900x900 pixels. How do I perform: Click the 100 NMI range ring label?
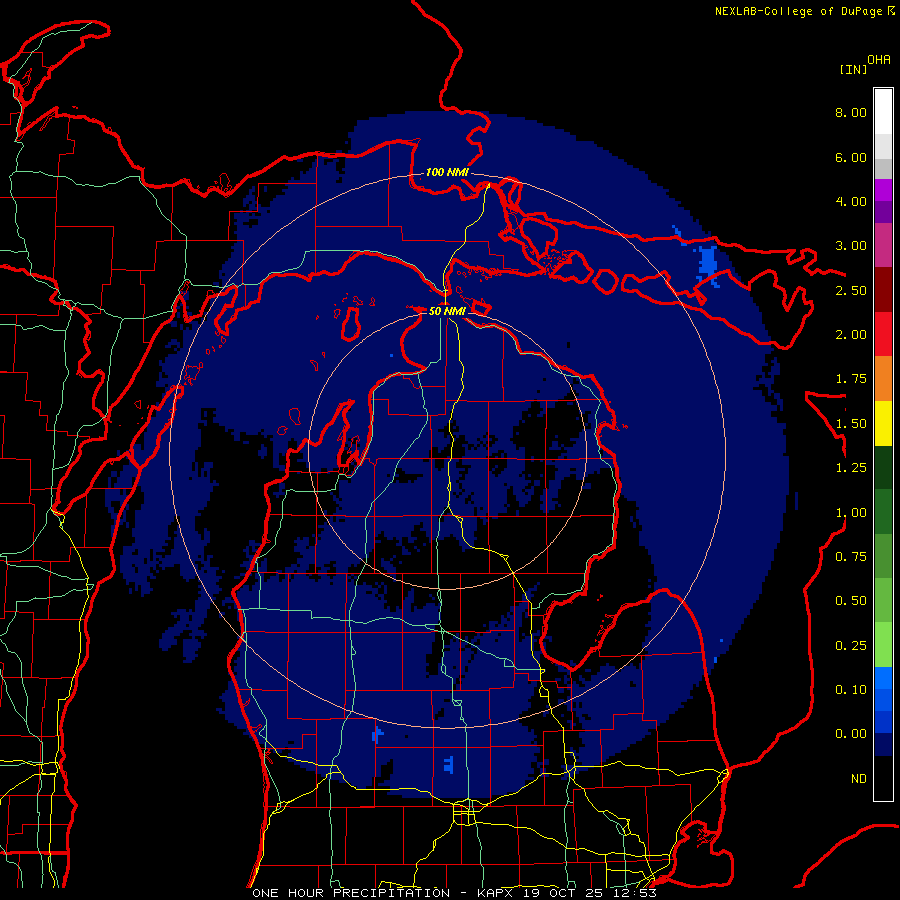447,172
